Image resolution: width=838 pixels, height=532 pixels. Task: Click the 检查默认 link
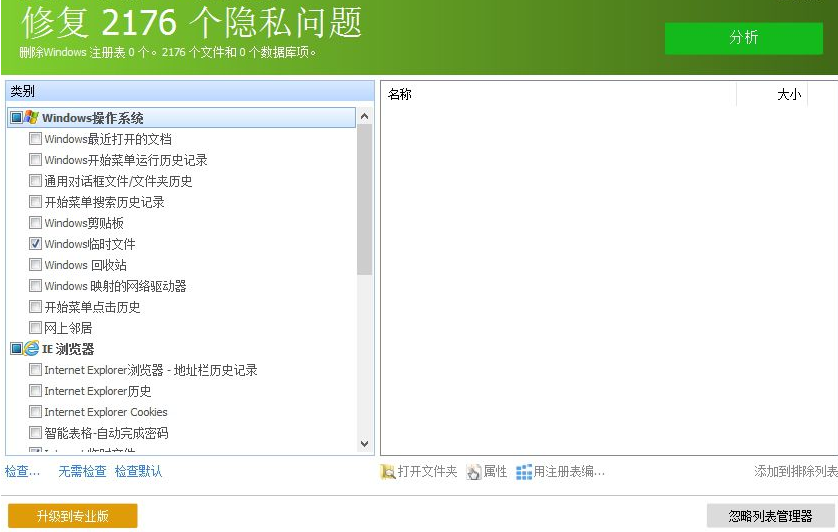(138, 472)
